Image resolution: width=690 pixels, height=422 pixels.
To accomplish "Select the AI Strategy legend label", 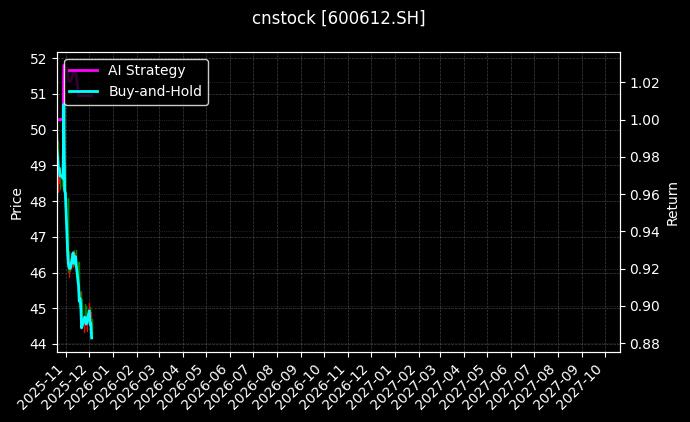I will pyautogui.click(x=146, y=70).
